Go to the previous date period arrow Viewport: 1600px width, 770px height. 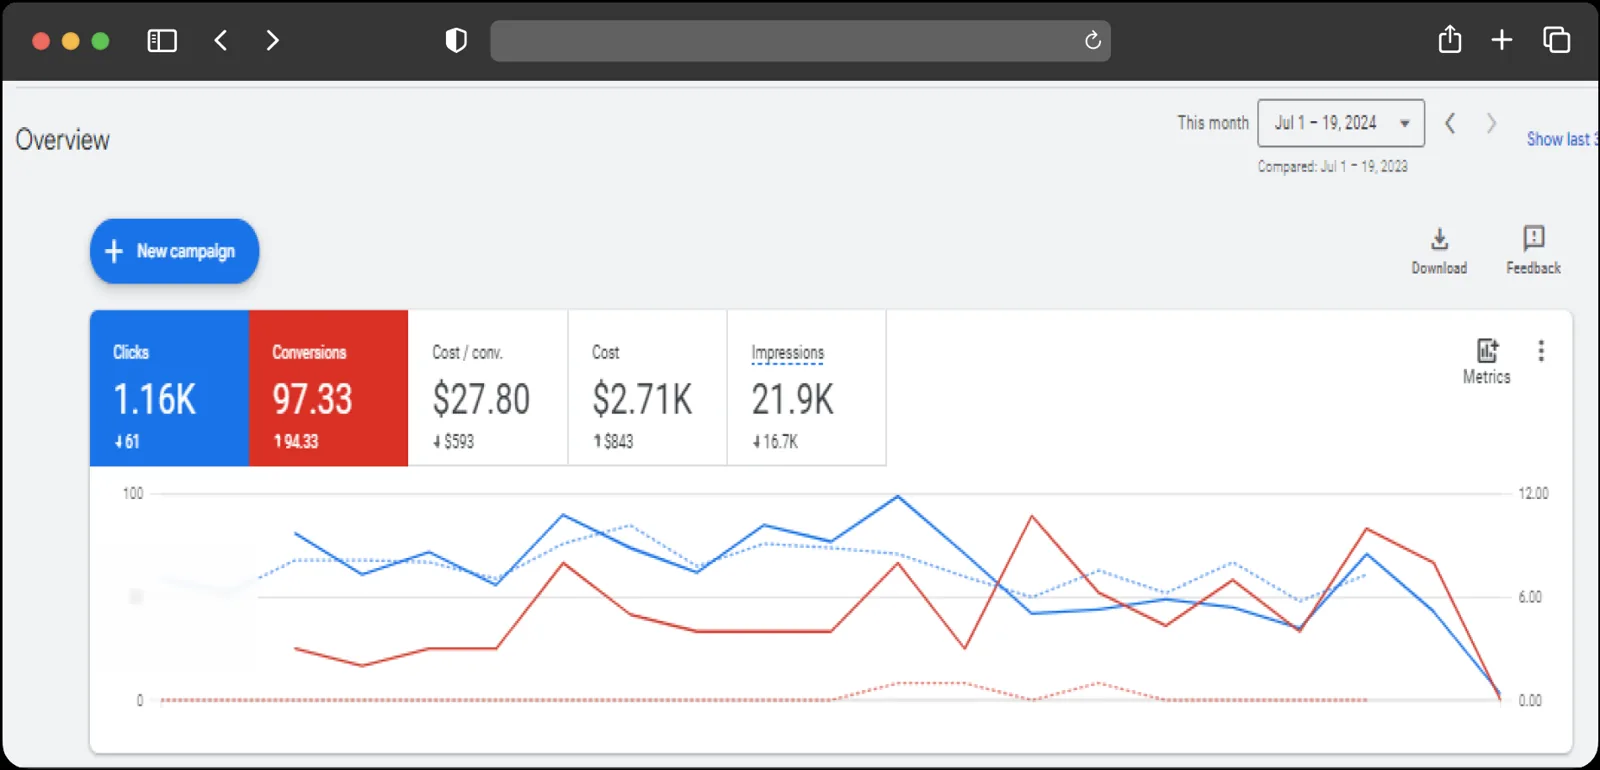point(1450,123)
